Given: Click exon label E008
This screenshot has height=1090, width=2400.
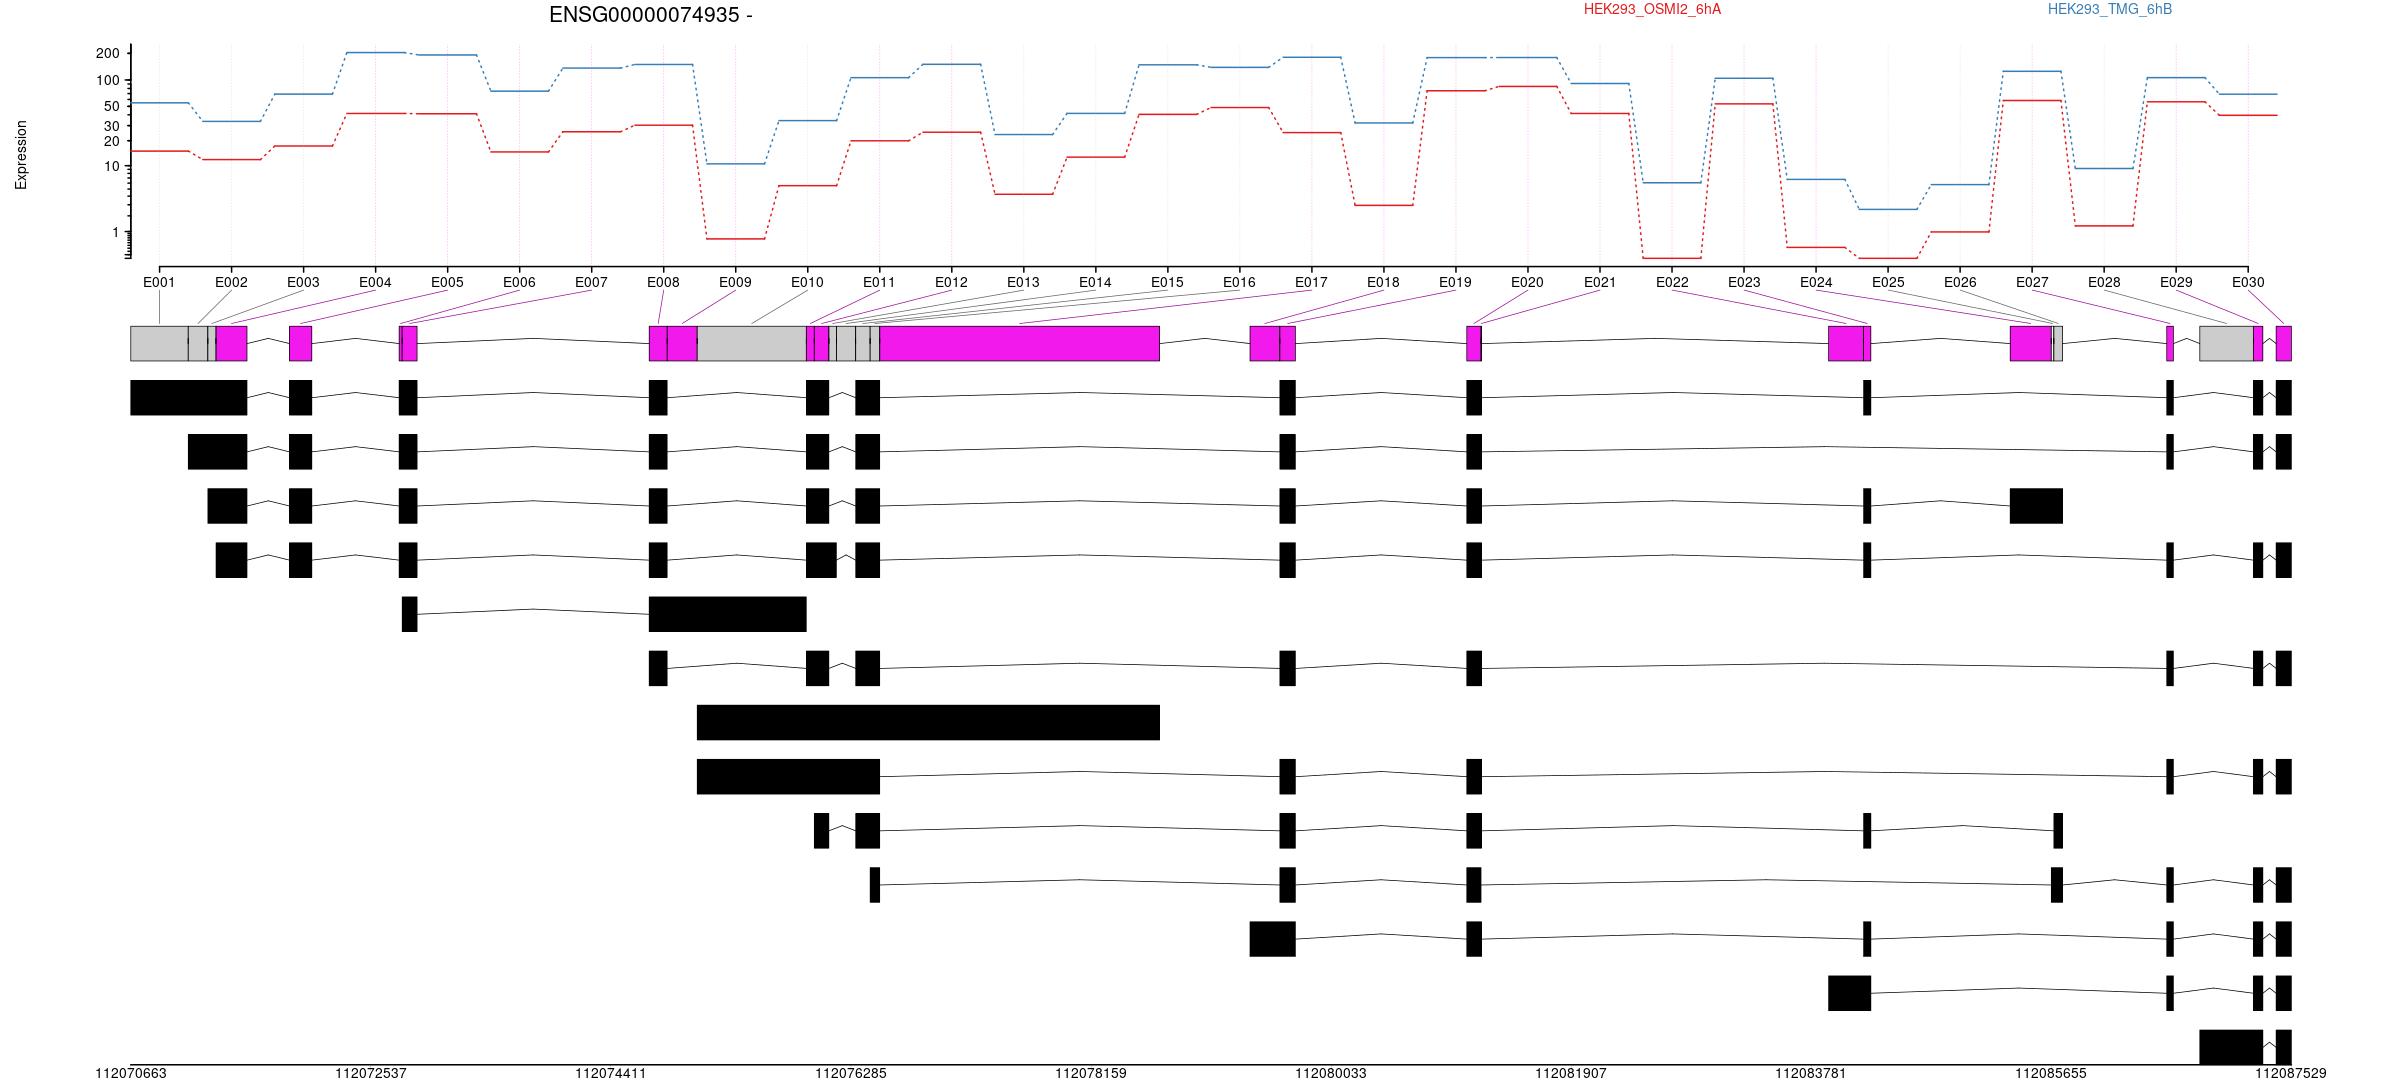Looking at the screenshot, I should click(x=663, y=282).
